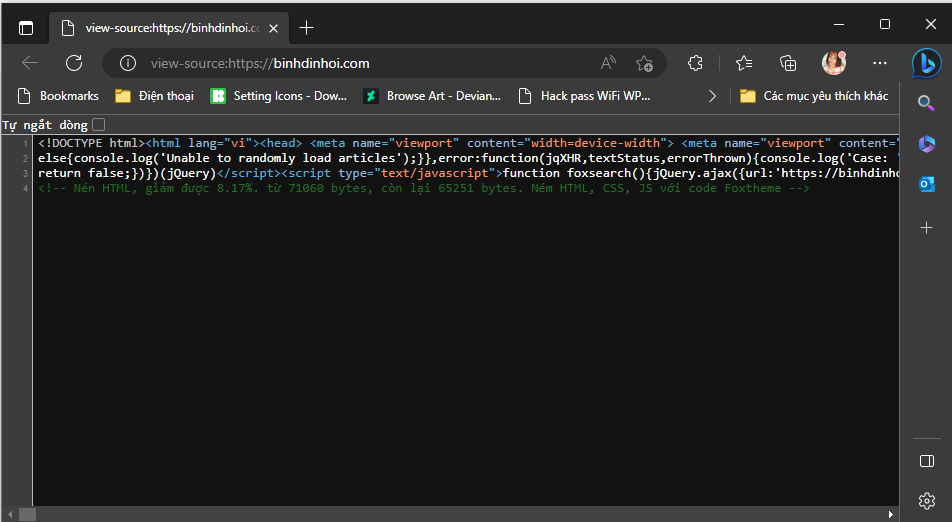Open a new tab with plus button
Screen dimensions: 952x522
pyautogui.click(x=307, y=27)
